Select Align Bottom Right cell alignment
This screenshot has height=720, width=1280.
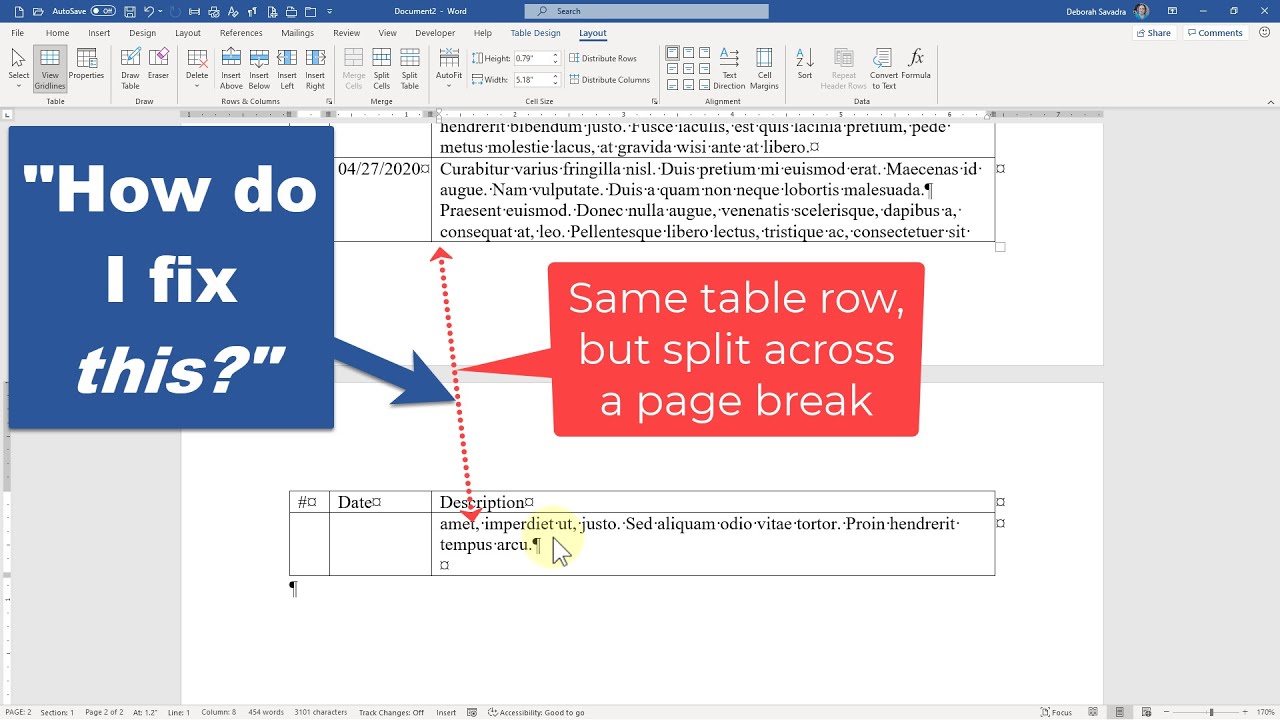(x=704, y=85)
